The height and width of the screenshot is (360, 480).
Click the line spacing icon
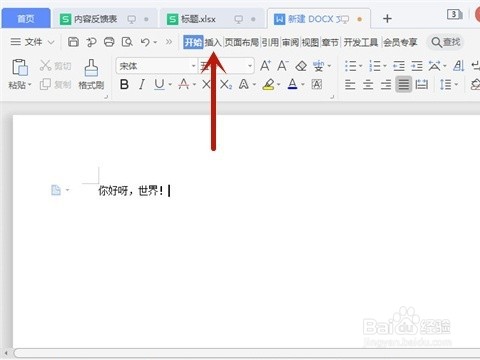coord(446,84)
